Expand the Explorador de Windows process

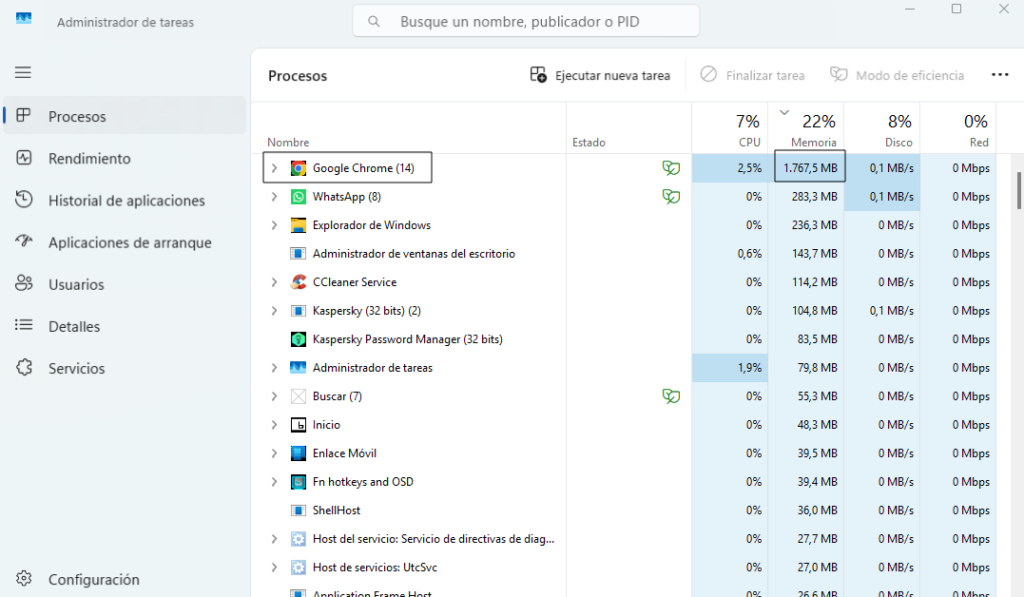click(274, 225)
